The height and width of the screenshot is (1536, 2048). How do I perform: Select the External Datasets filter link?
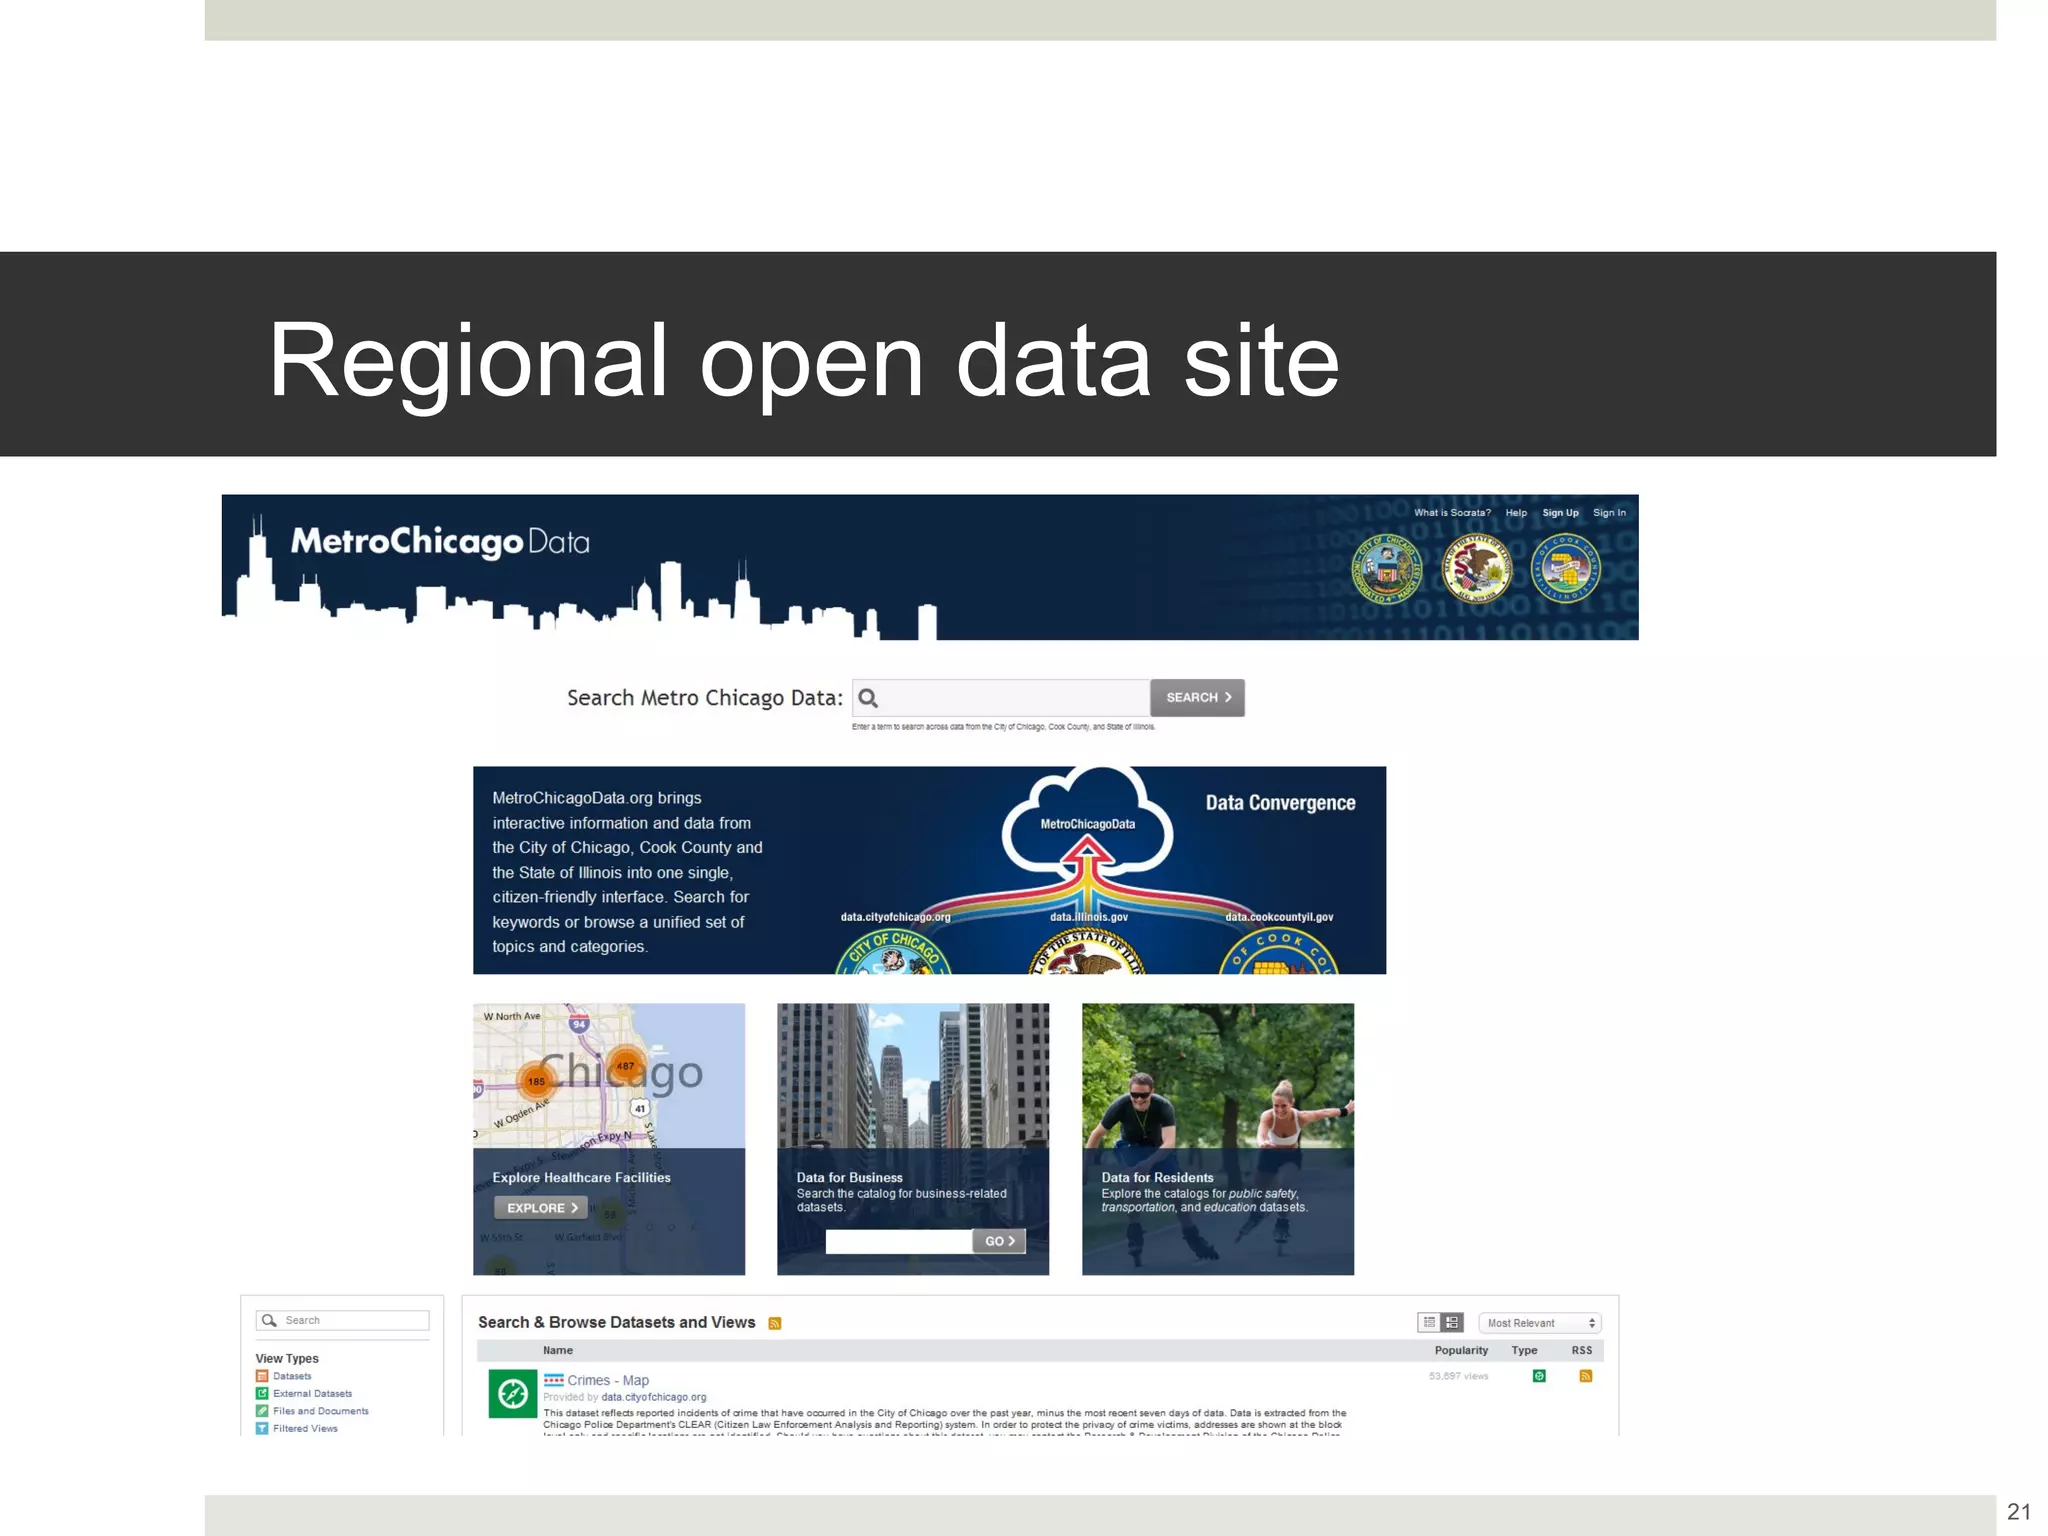click(313, 1393)
